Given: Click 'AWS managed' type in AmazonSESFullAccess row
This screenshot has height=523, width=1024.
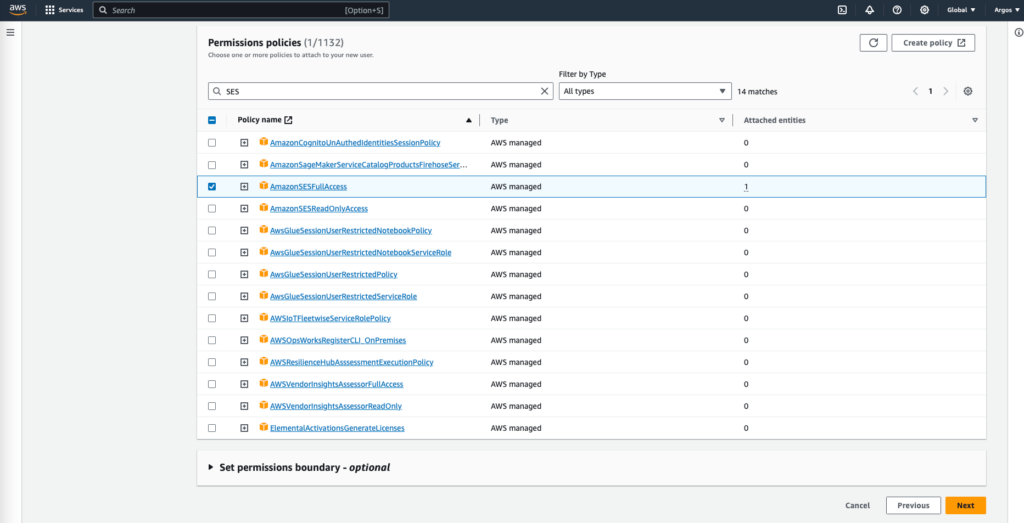Looking at the screenshot, I should [x=516, y=187].
